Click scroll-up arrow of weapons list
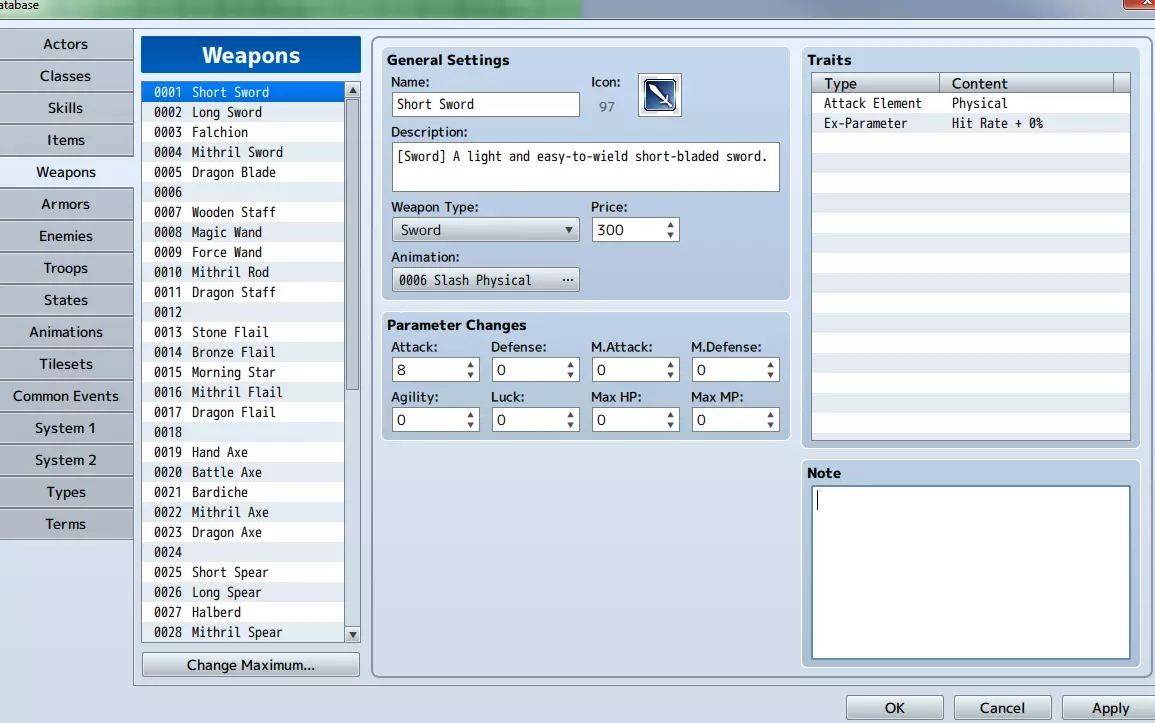This screenshot has width=1155, height=723. 353,90
